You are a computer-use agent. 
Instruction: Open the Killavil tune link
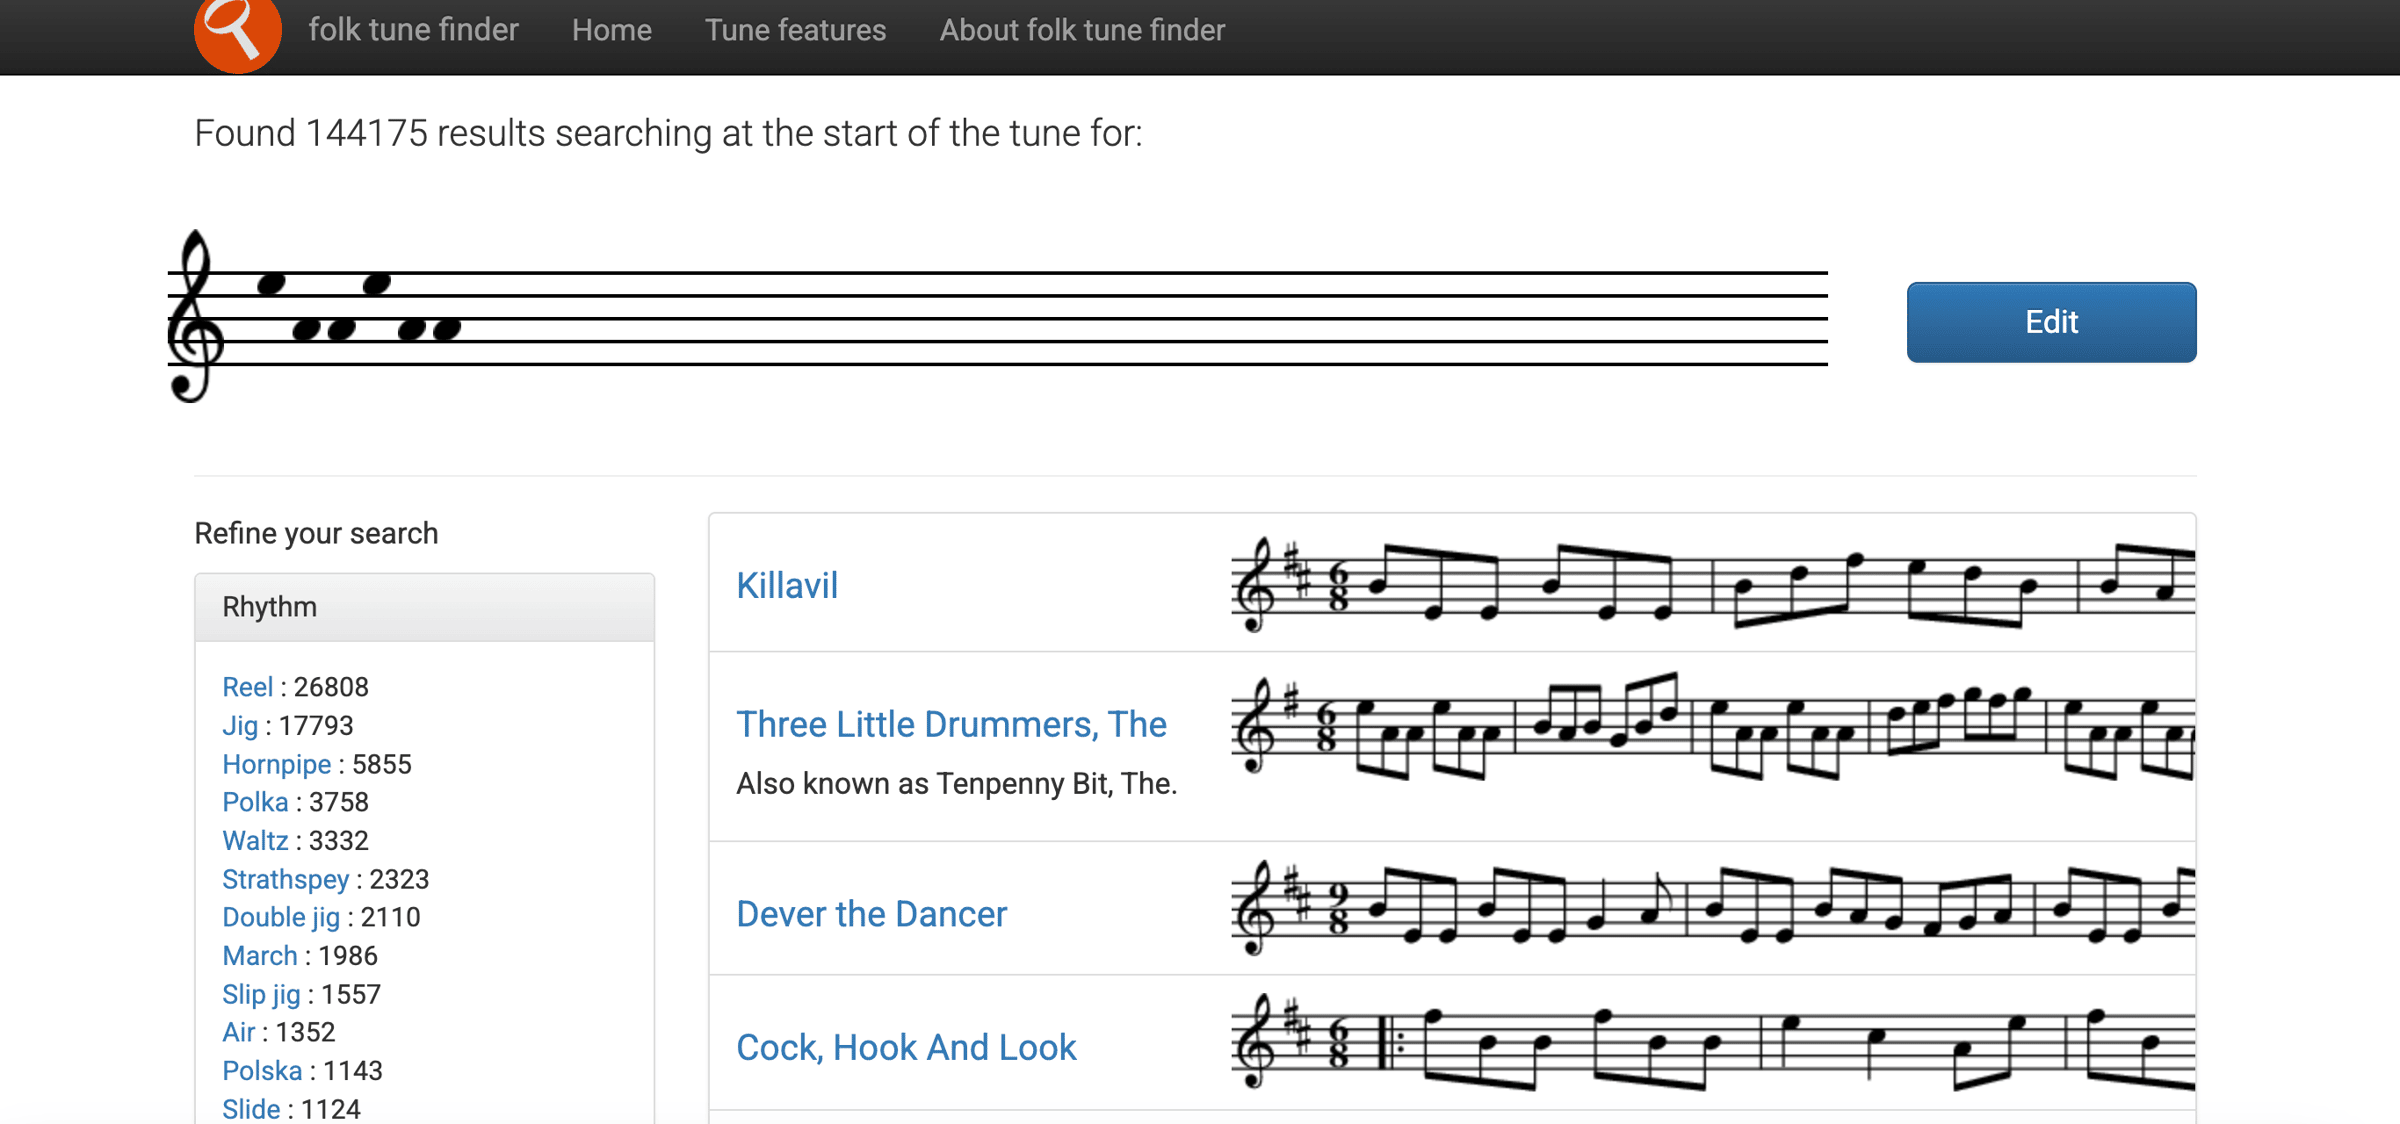click(x=787, y=585)
